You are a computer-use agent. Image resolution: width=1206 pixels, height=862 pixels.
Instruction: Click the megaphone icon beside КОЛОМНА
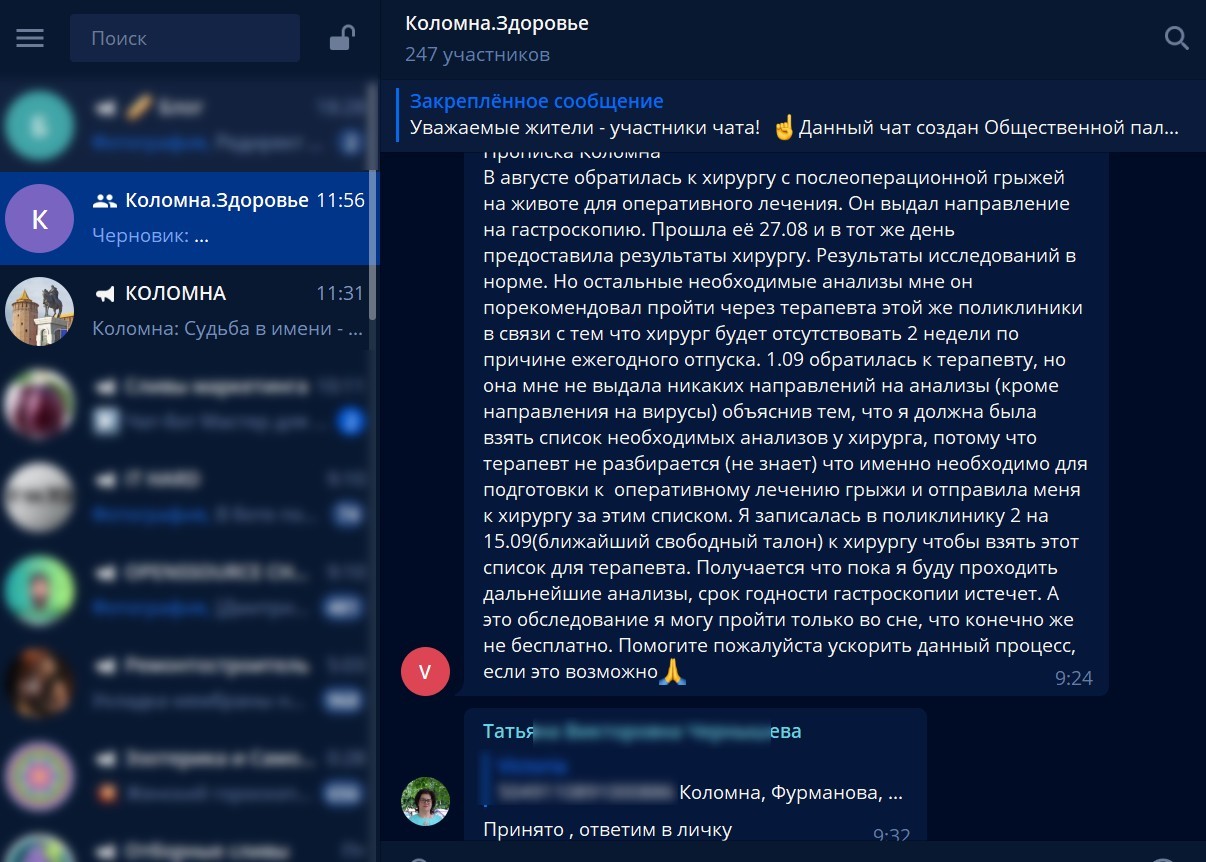pyautogui.click(x=105, y=294)
